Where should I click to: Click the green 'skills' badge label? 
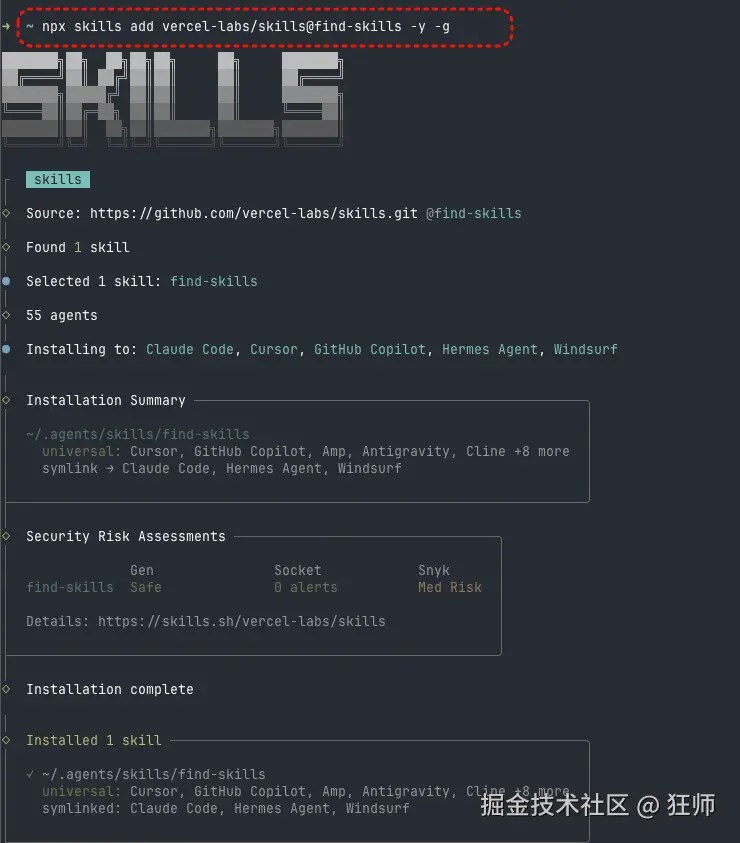[58, 179]
